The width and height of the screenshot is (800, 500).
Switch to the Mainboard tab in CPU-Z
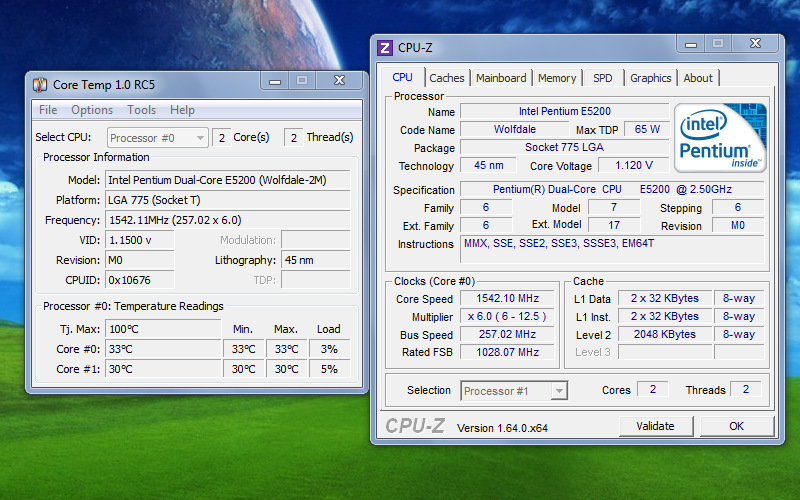tap(501, 78)
